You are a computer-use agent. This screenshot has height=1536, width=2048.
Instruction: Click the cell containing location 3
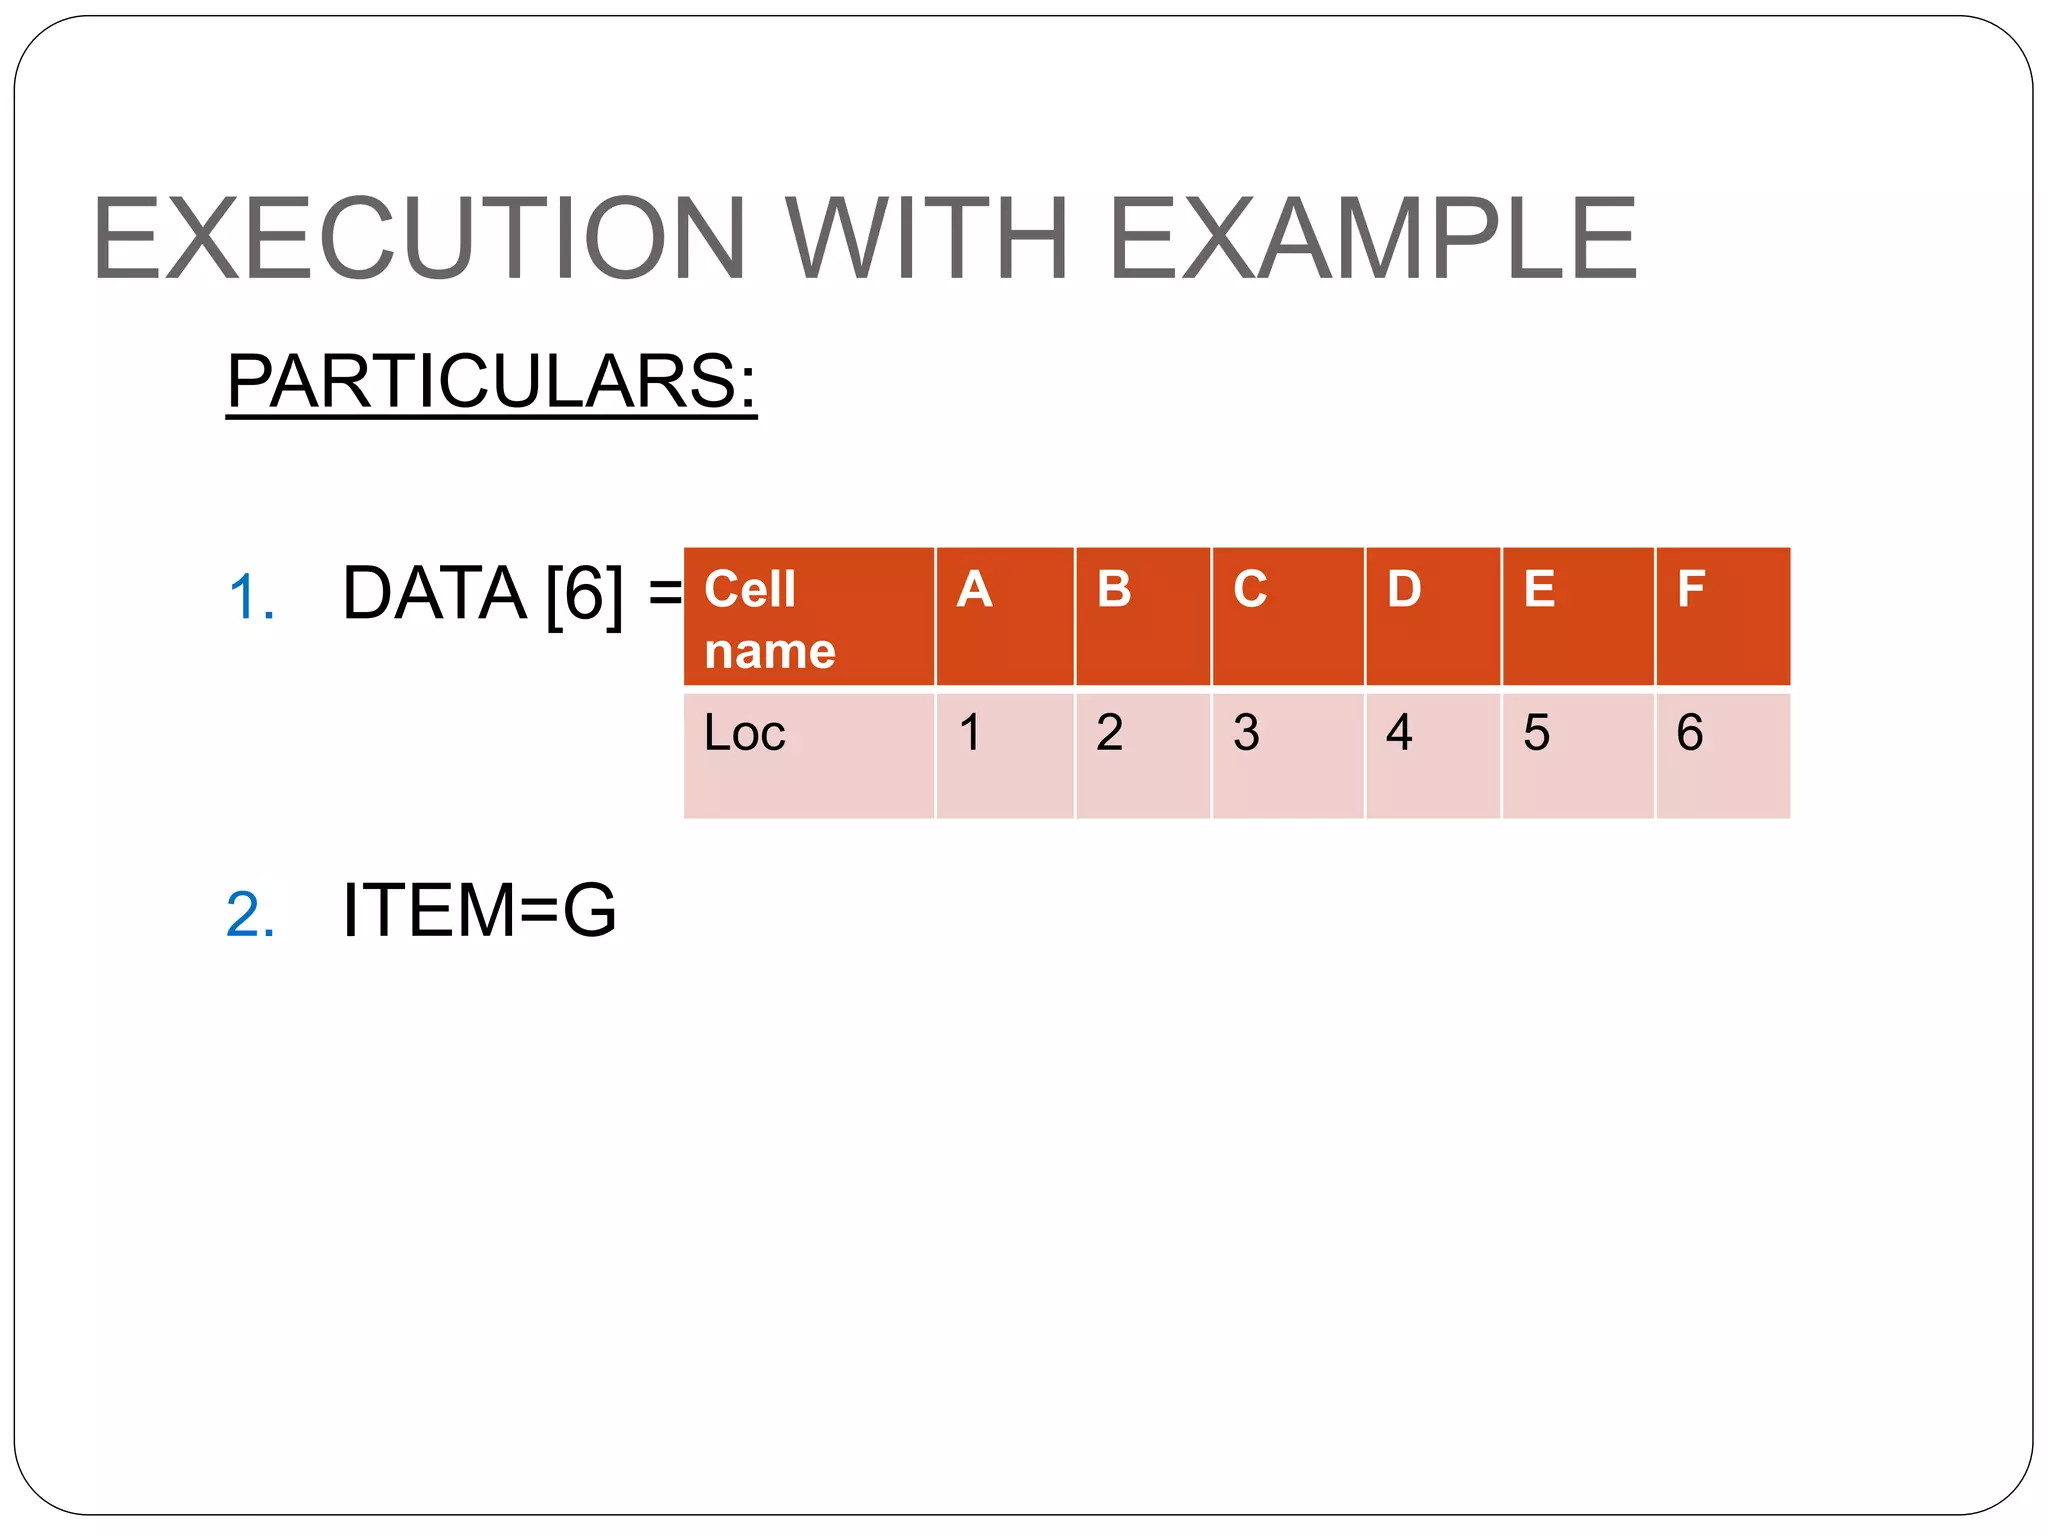[1288, 755]
